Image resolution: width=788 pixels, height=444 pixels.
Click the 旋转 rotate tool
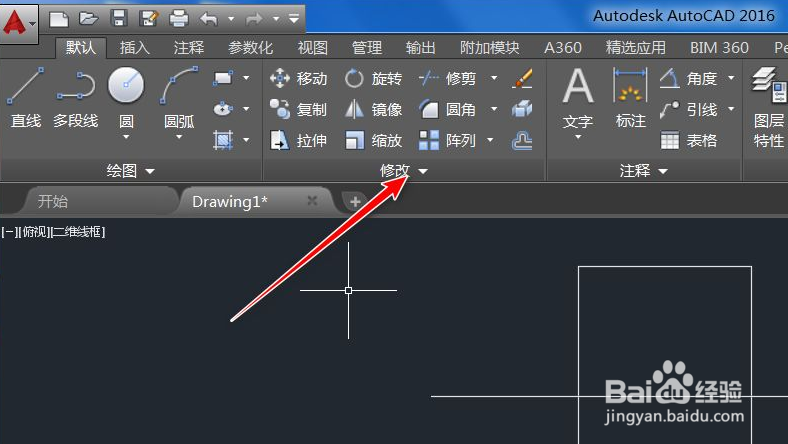tap(373, 78)
